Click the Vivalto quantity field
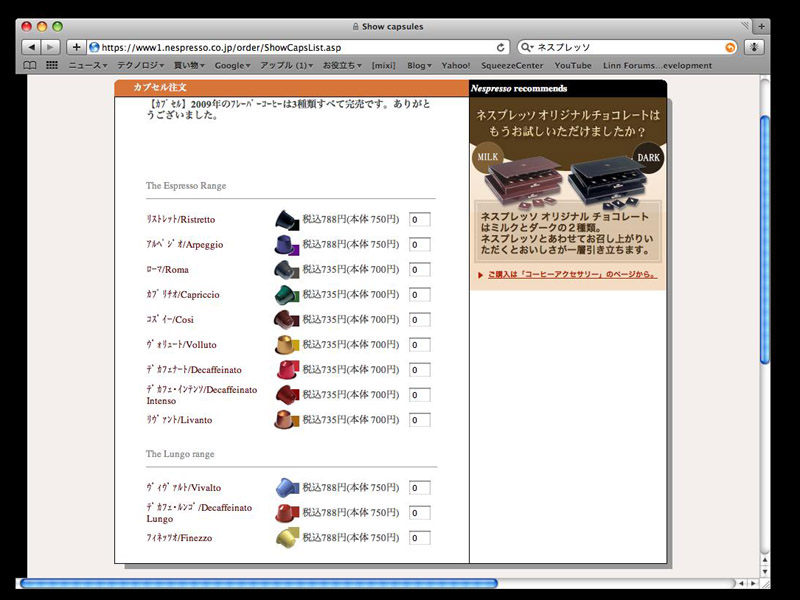800x600 pixels. (x=419, y=487)
